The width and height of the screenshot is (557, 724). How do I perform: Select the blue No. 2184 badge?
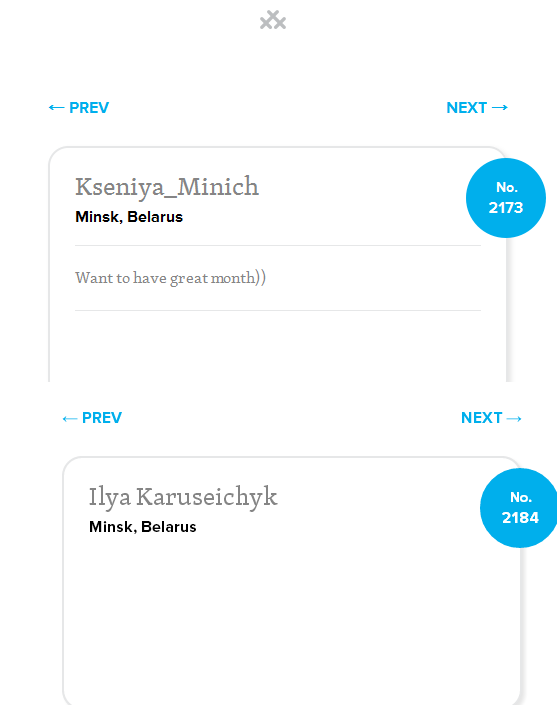519,508
